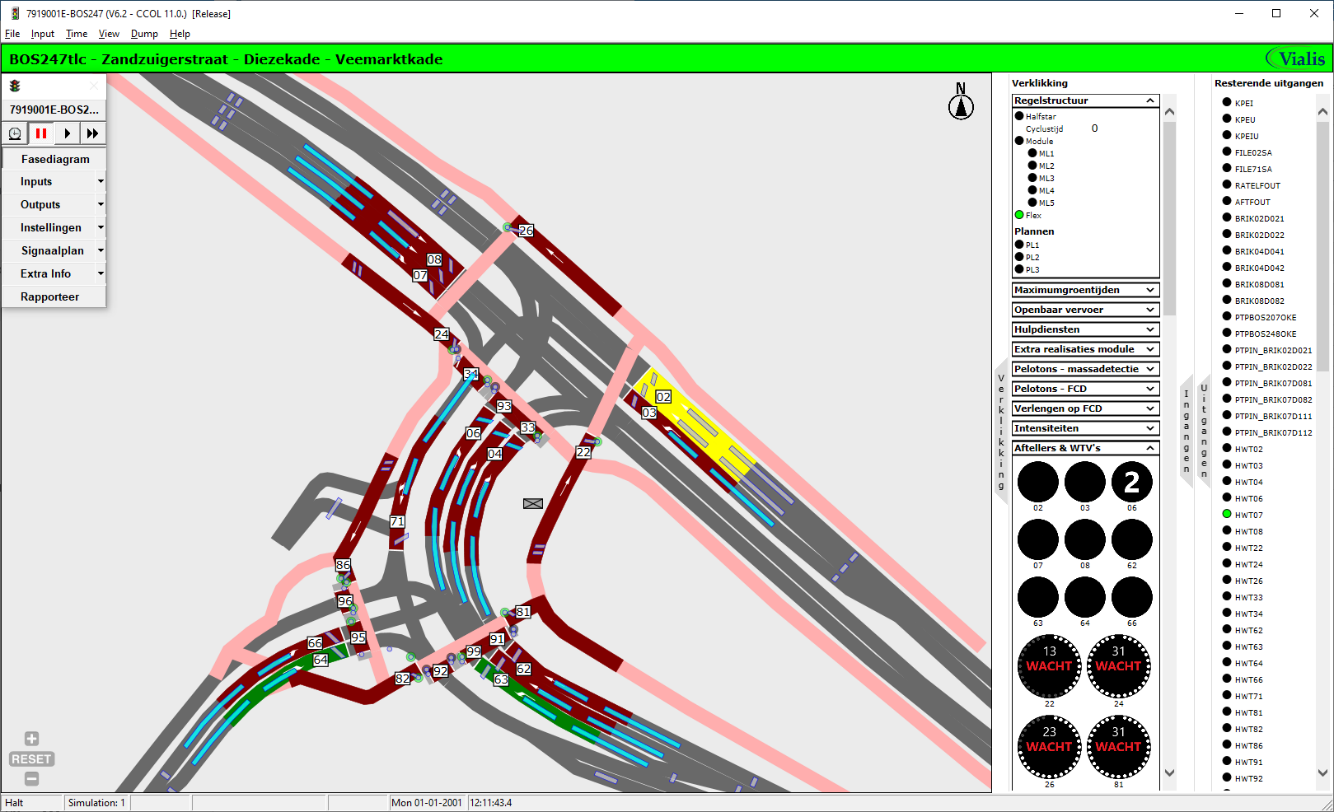Click the vertical Uitgangen side tab
1334x812 pixels.
(1204, 432)
